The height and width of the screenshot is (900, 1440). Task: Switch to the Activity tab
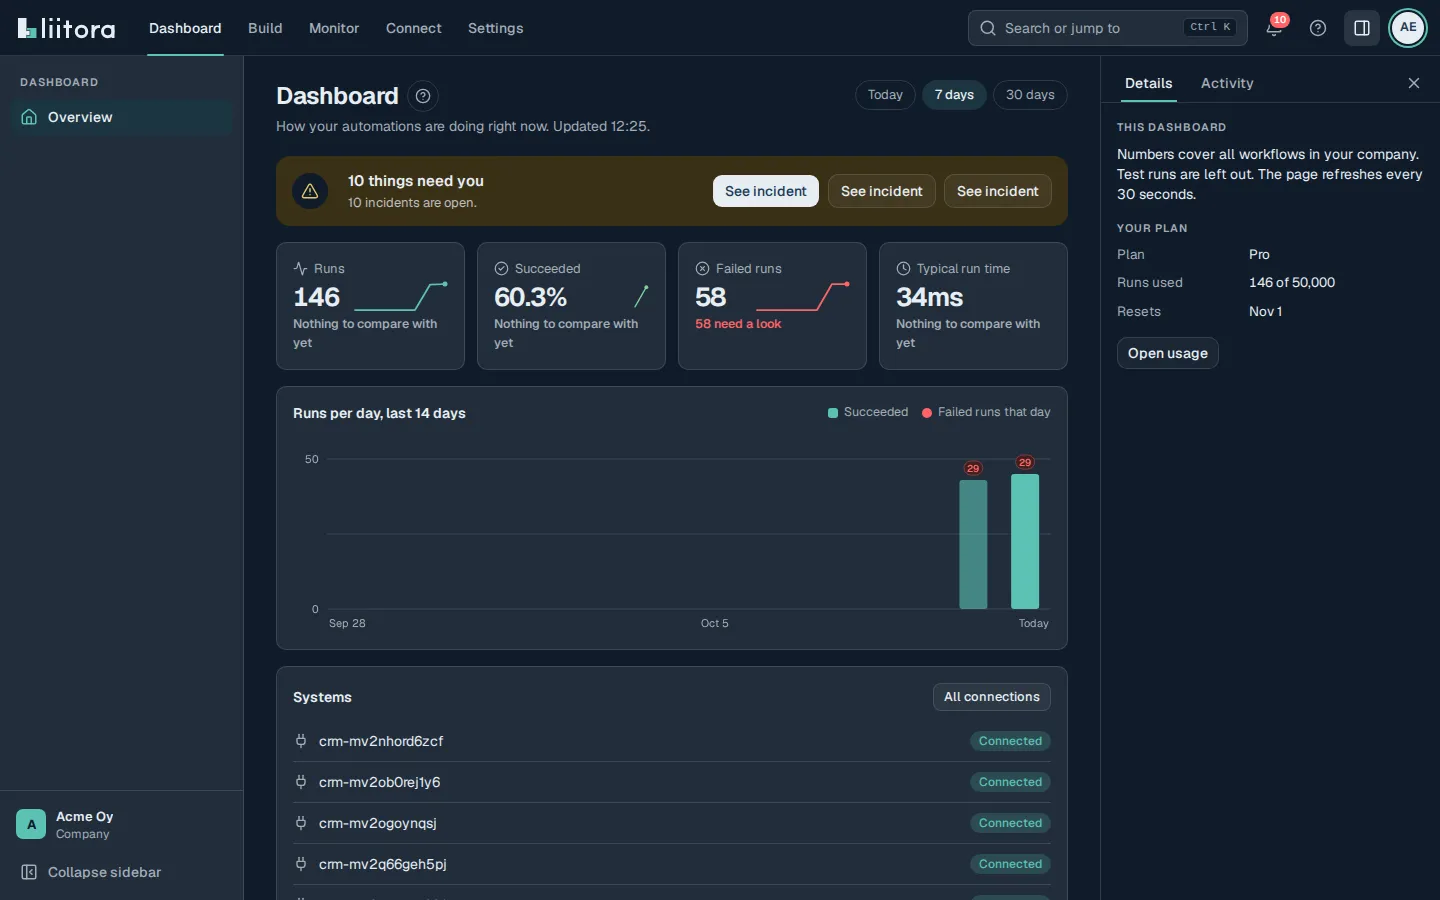(1227, 83)
